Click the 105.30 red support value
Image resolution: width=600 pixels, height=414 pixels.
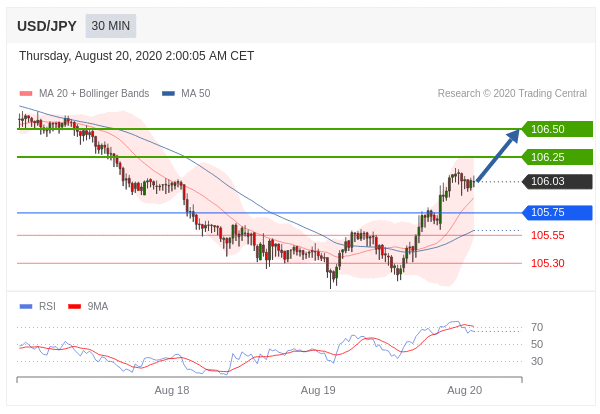coord(548,263)
